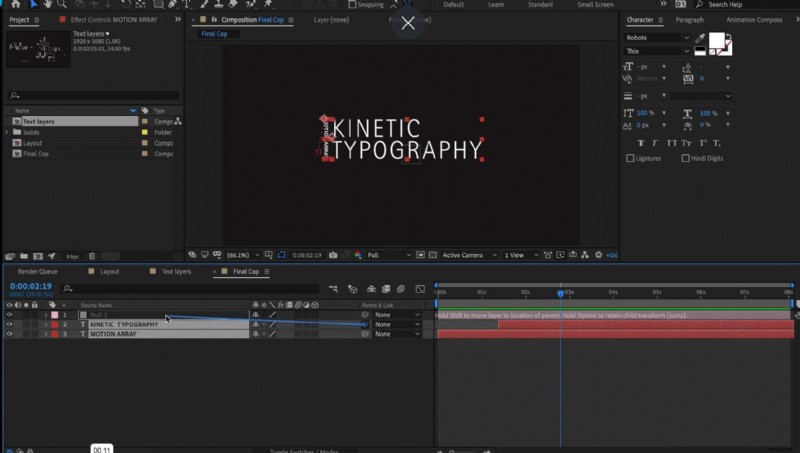The image size is (800, 453).
Task: Open the Roboto font family dropdown
Action: [658, 38]
